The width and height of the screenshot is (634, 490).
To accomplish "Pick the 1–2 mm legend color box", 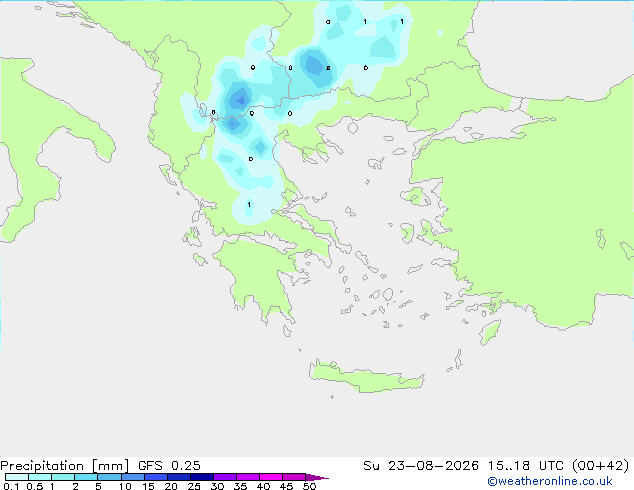I will tap(63, 477).
